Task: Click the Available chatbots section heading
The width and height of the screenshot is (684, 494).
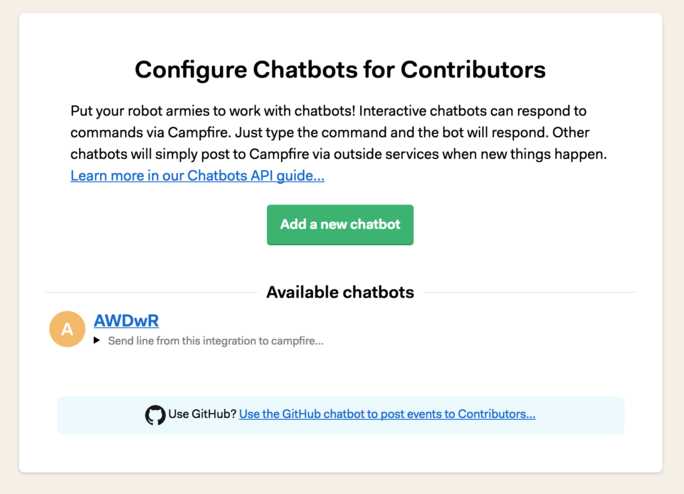Action: [x=340, y=292]
